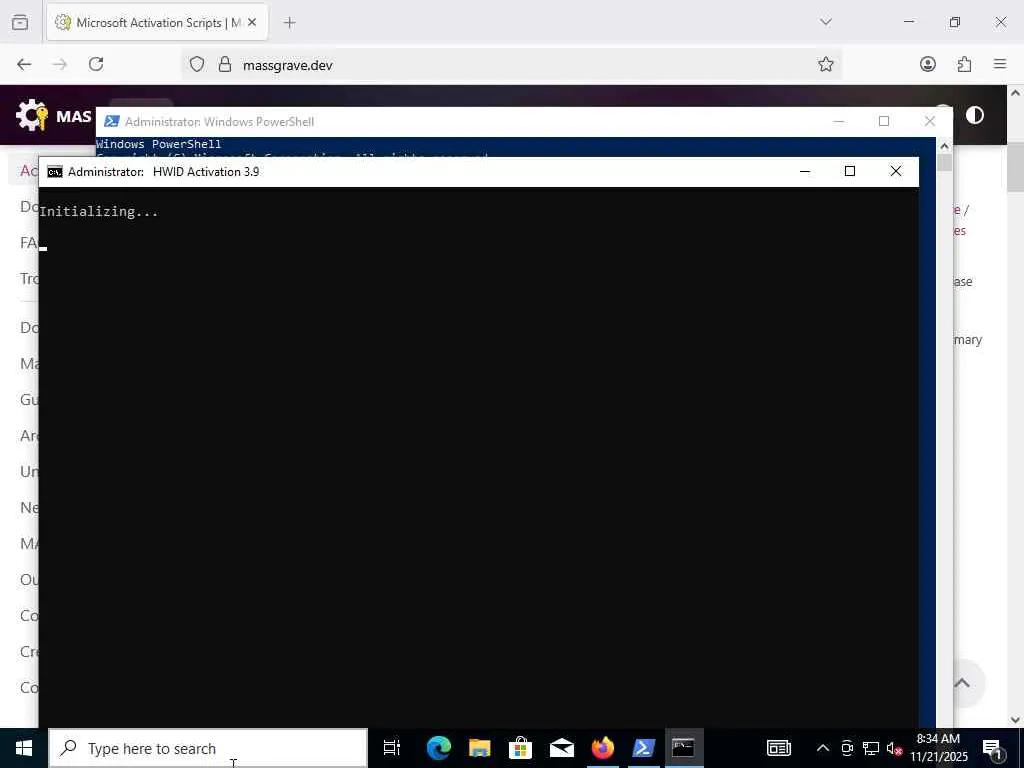
Task: Open the Firefox View icon
Action: [x=20, y=23]
